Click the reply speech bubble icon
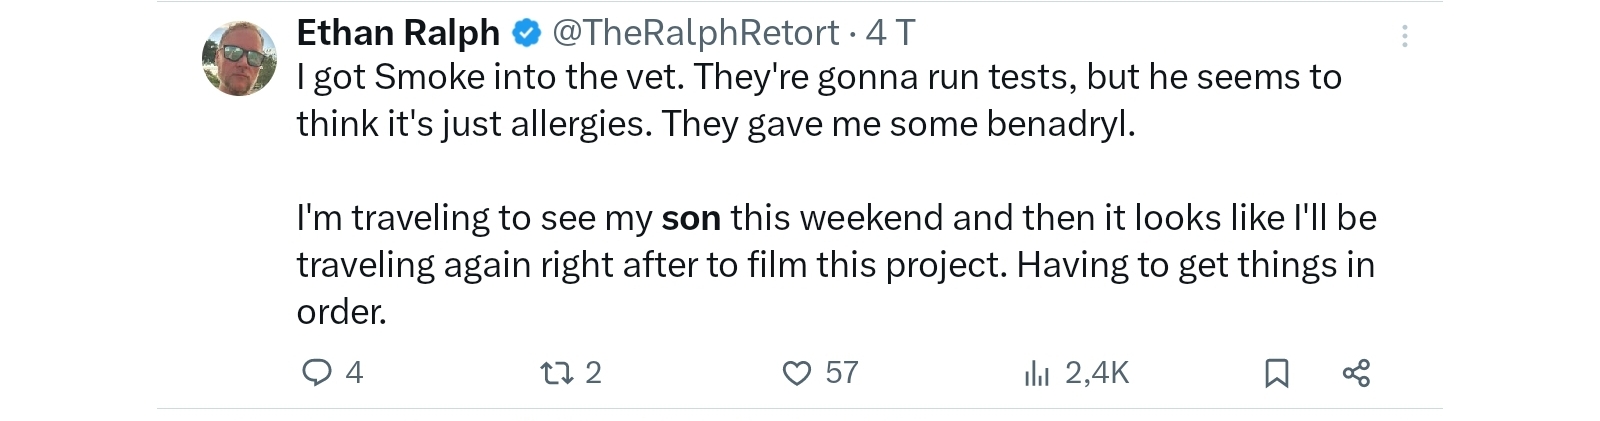The width and height of the screenshot is (1600, 421). pos(316,373)
